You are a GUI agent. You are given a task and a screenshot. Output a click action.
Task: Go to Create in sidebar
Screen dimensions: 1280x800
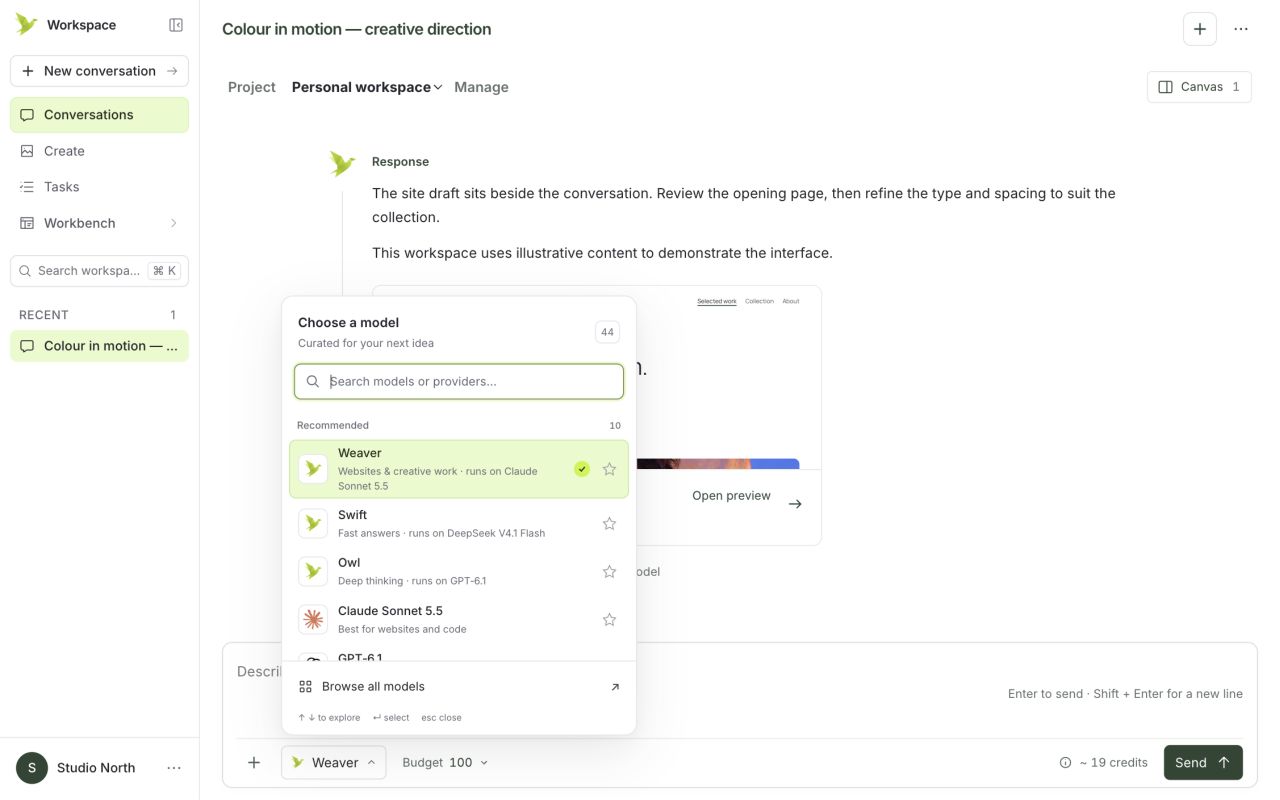click(x=99, y=151)
